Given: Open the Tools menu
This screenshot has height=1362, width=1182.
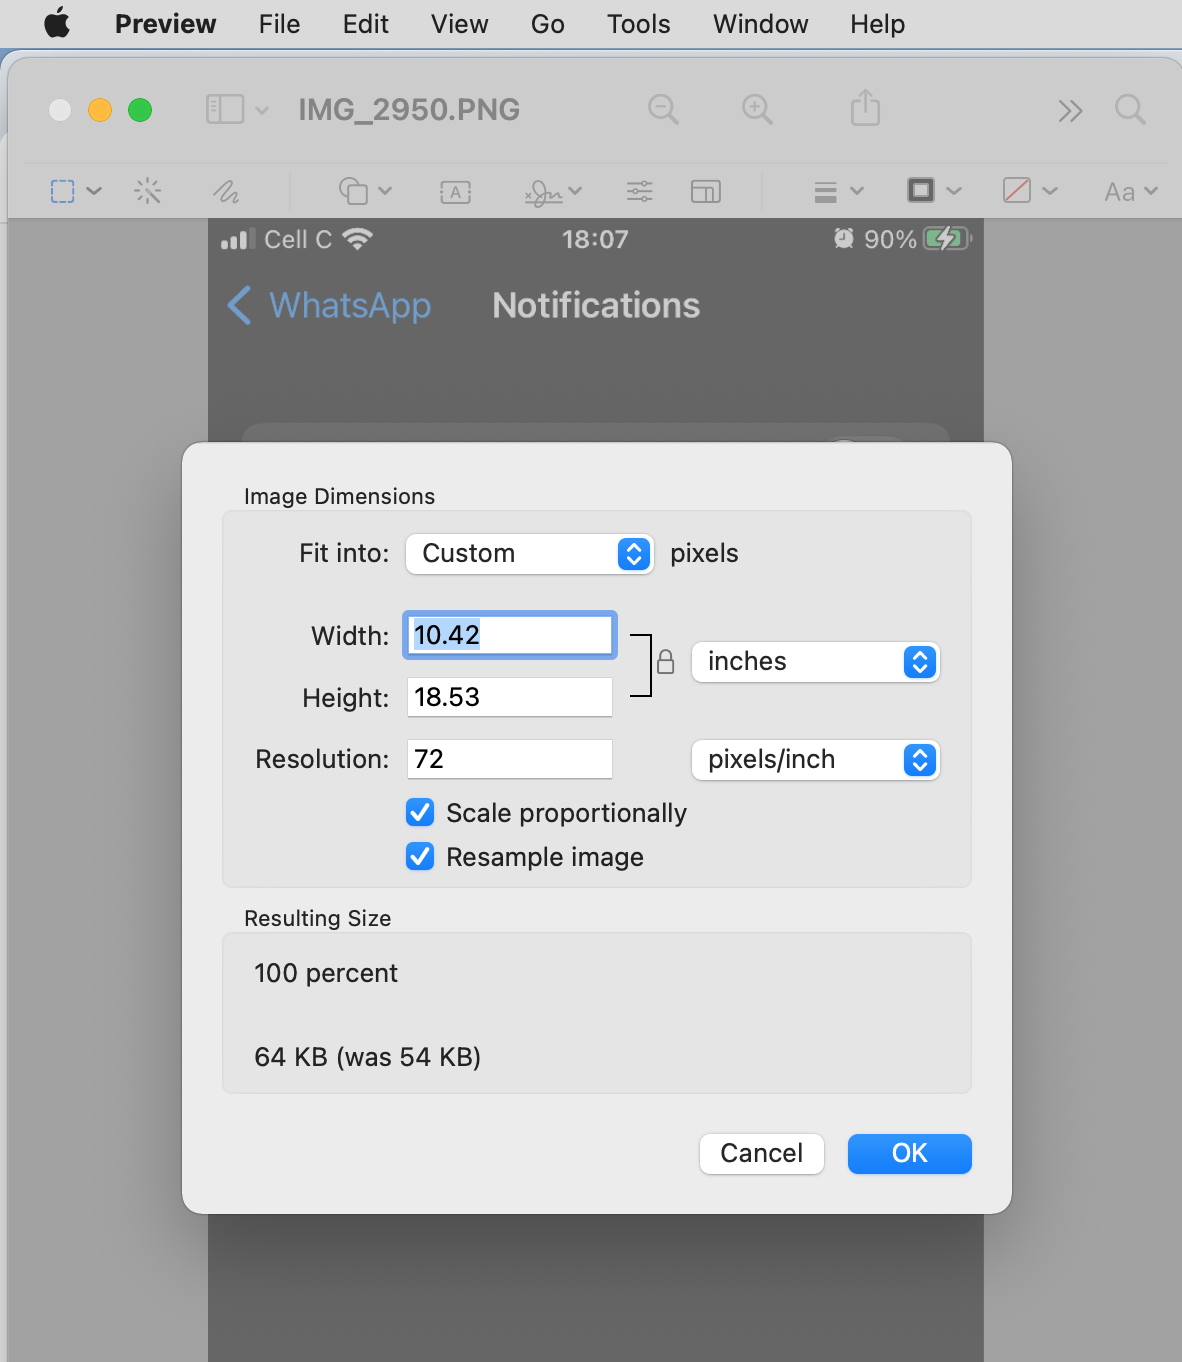Looking at the screenshot, I should pyautogui.click(x=637, y=24).
